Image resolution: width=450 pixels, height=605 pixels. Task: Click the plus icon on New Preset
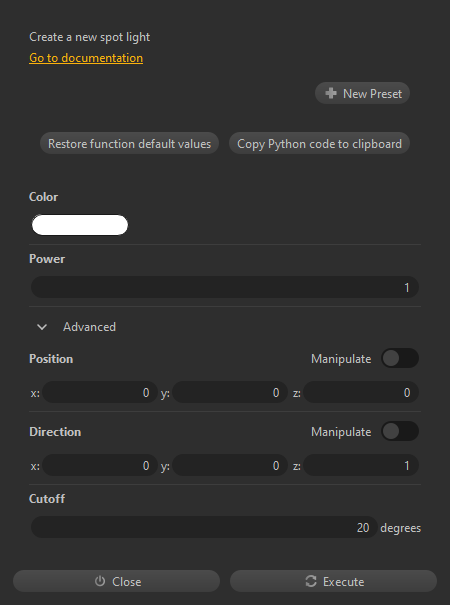coord(331,93)
